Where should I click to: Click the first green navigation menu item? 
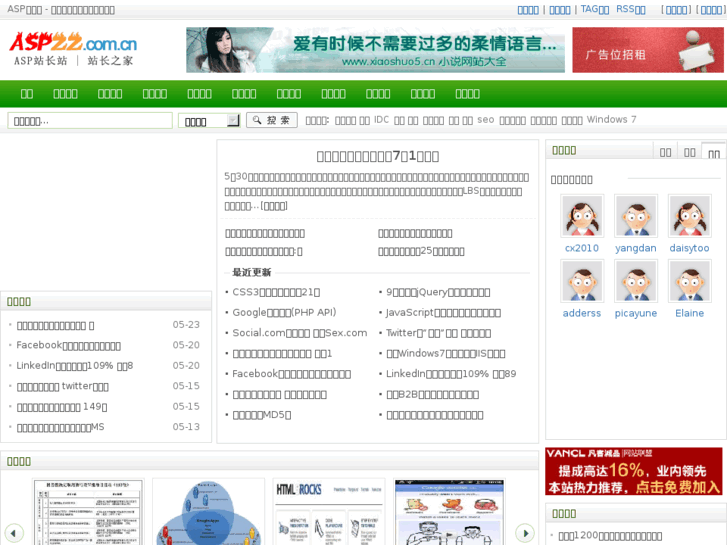27,94
